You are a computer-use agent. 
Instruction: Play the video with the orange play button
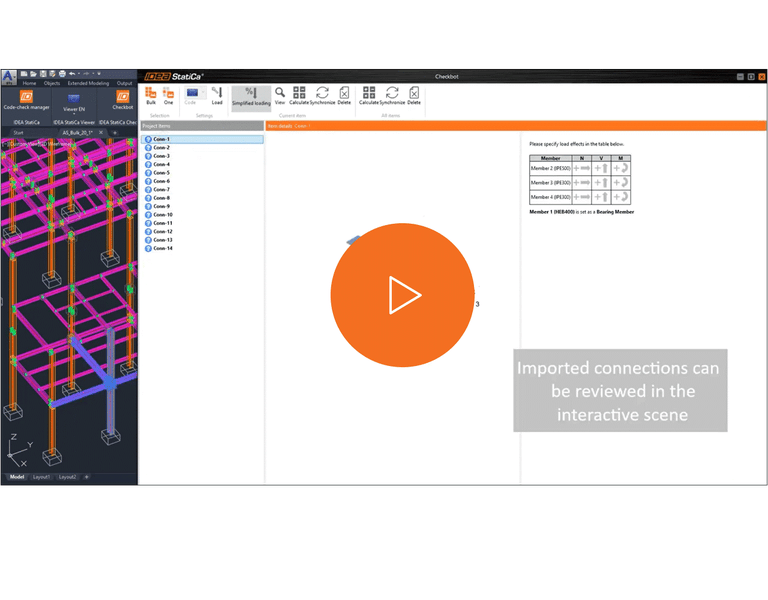coord(402,295)
